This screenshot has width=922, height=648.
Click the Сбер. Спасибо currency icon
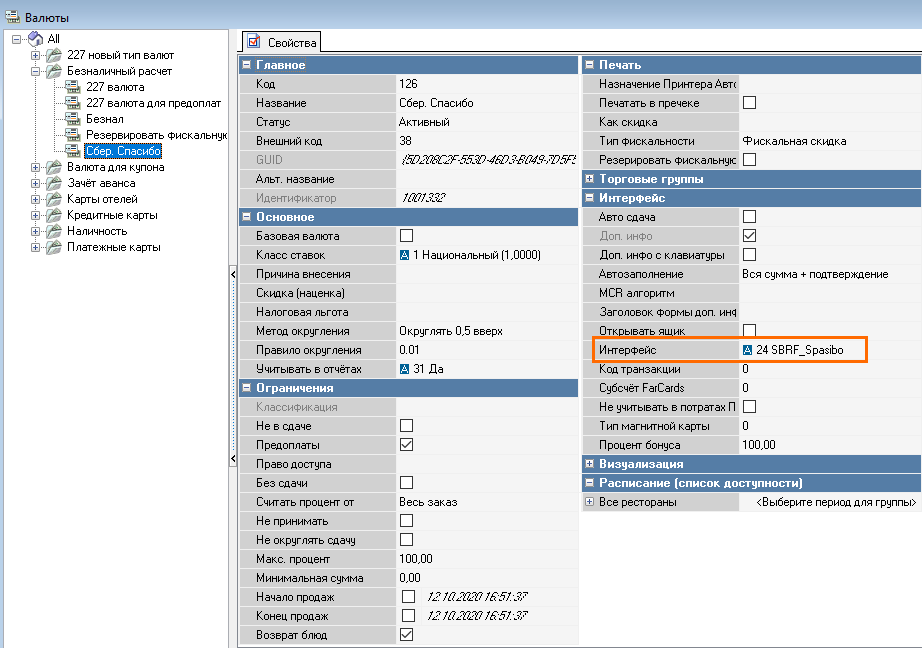point(73,151)
